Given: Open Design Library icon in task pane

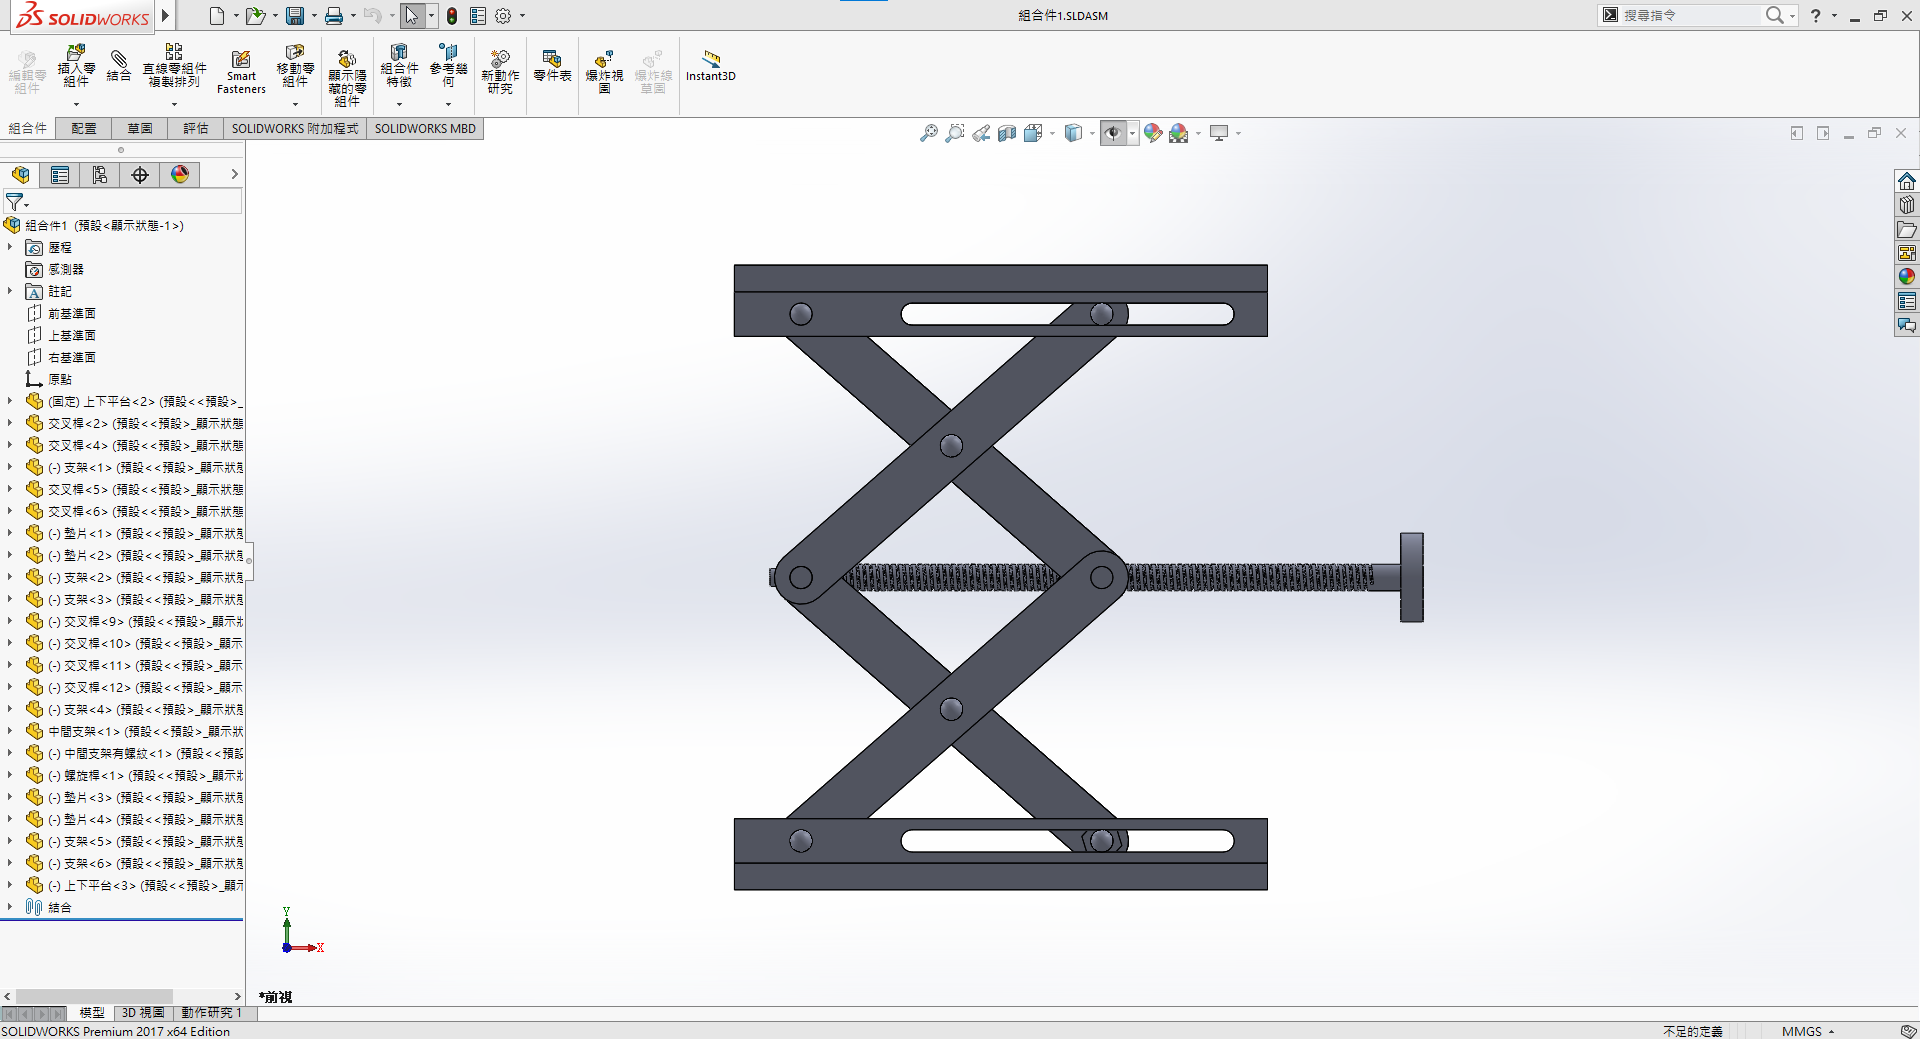Looking at the screenshot, I should [x=1907, y=205].
